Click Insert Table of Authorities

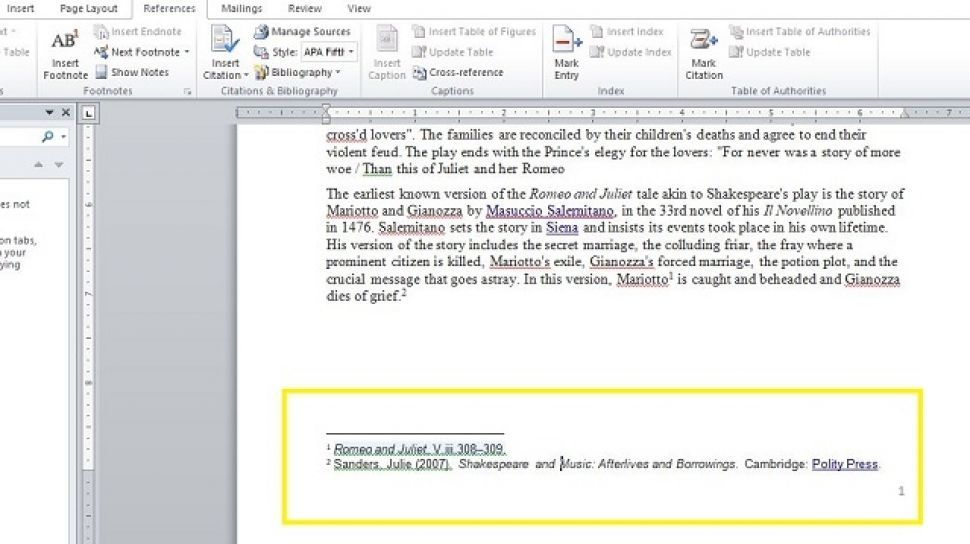[800, 32]
